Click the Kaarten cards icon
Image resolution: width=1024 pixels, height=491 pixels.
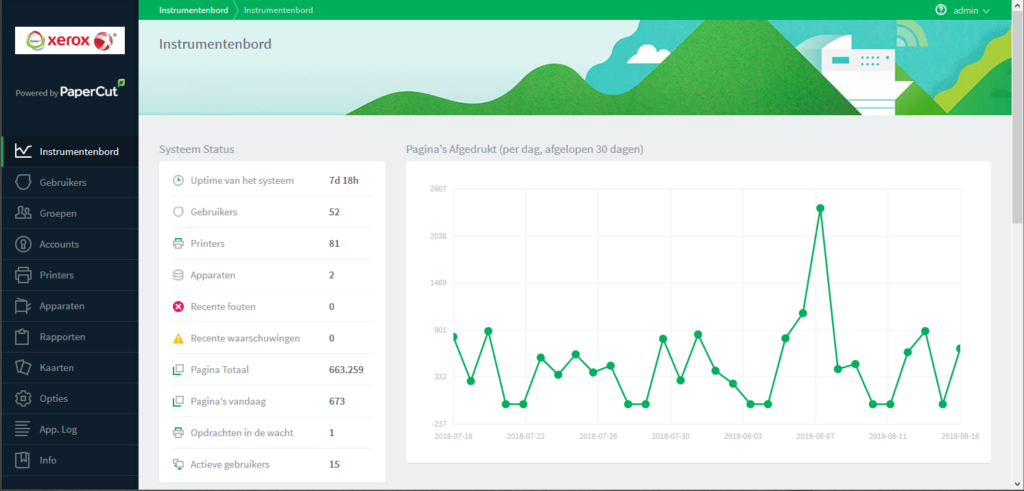pos(24,368)
